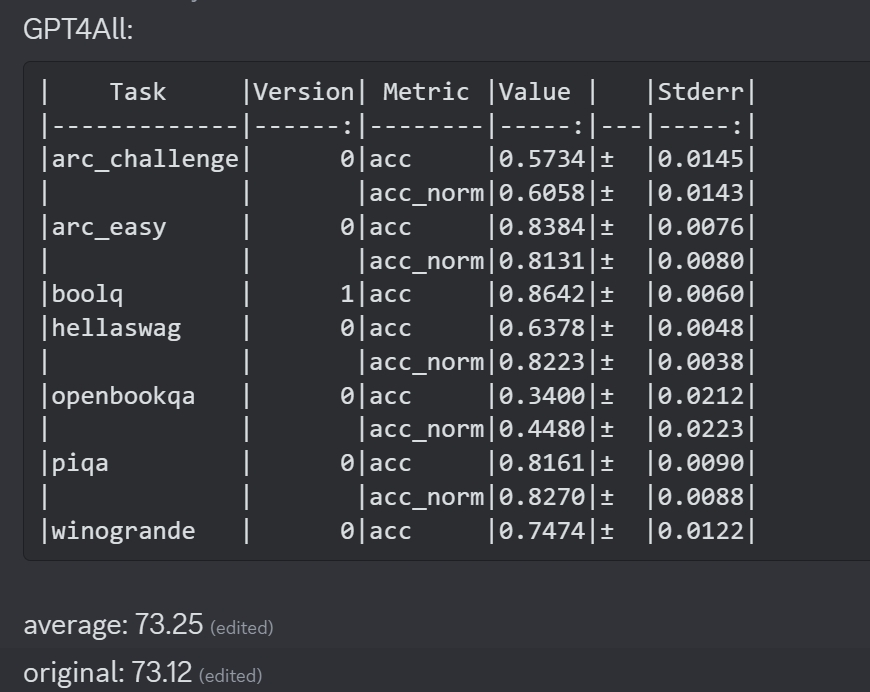Click the winogrande value 0.7474
870x692 pixels.
(x=542, y=530)
